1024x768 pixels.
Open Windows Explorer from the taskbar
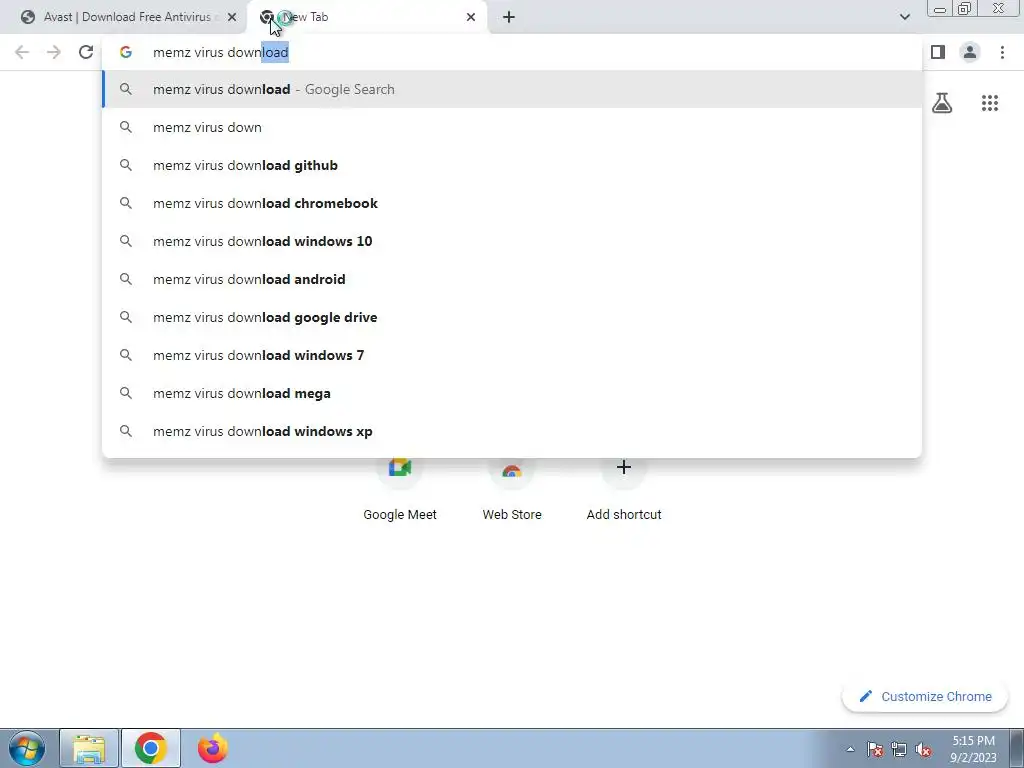point(89,748)
